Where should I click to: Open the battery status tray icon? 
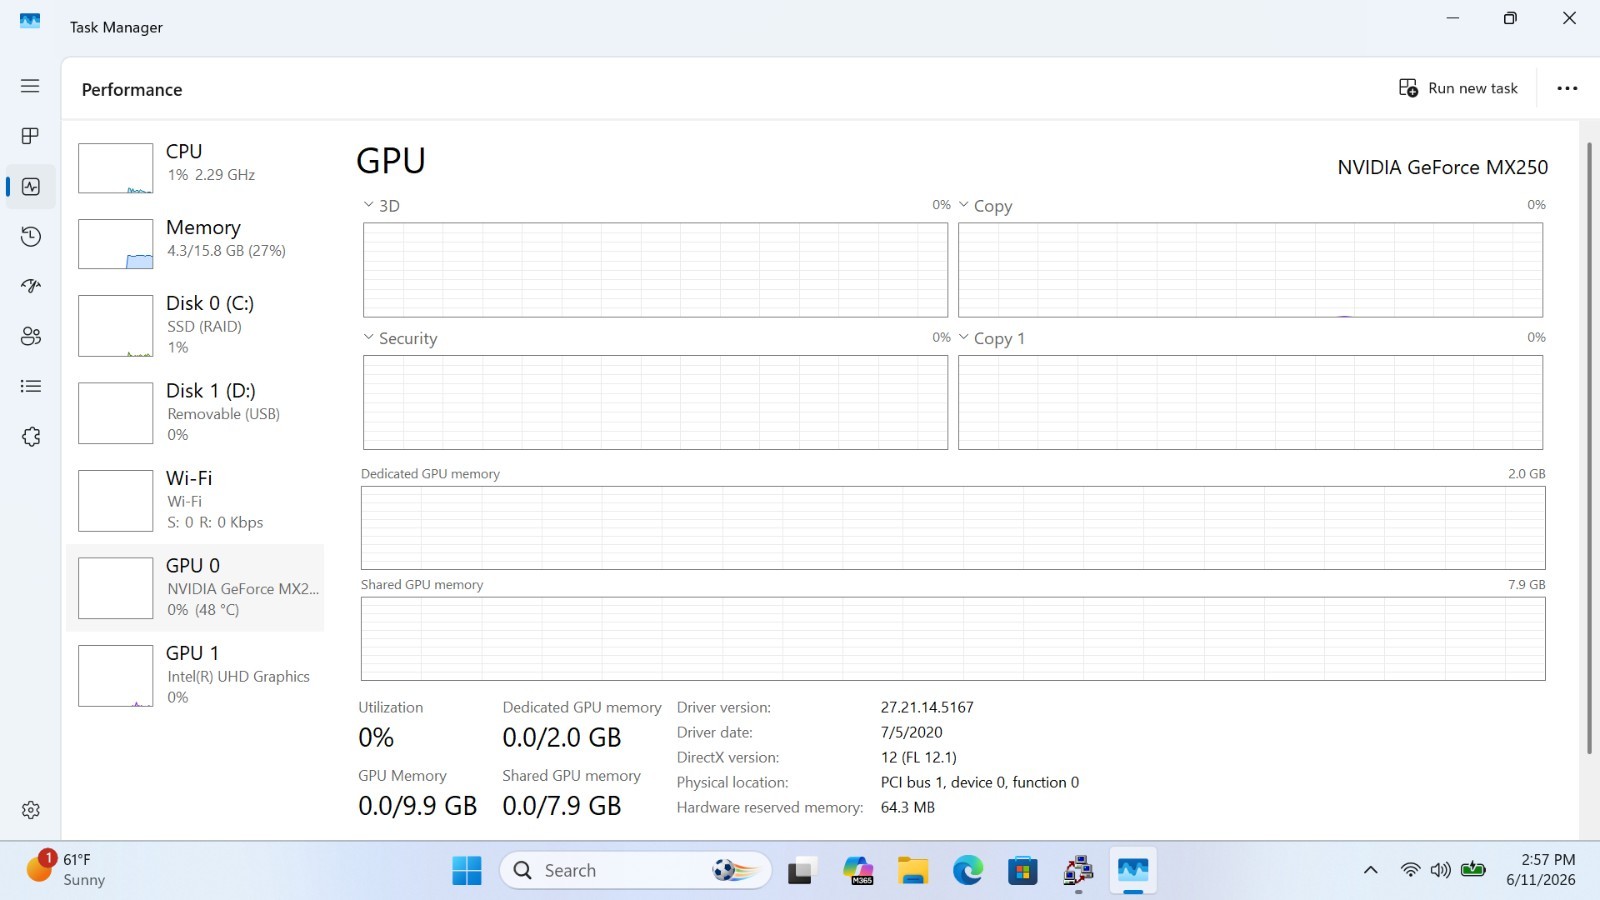tap(1473, 870)
